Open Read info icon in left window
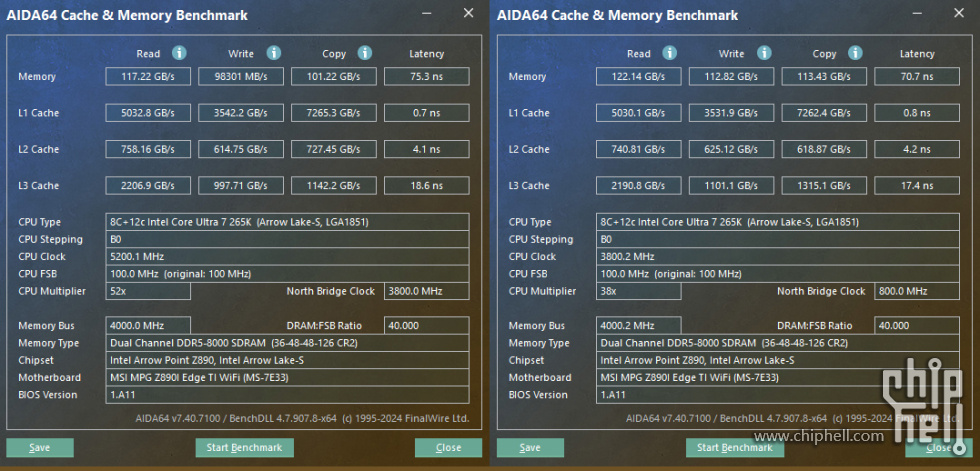Viewport: 980px width, 471px height. pos(179,53)
